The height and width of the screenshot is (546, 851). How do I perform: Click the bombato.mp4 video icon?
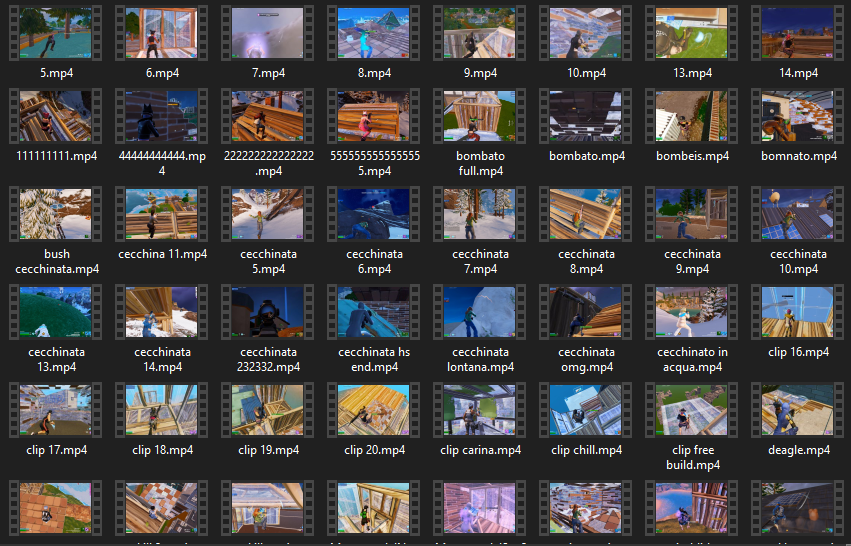pos(586,116)
